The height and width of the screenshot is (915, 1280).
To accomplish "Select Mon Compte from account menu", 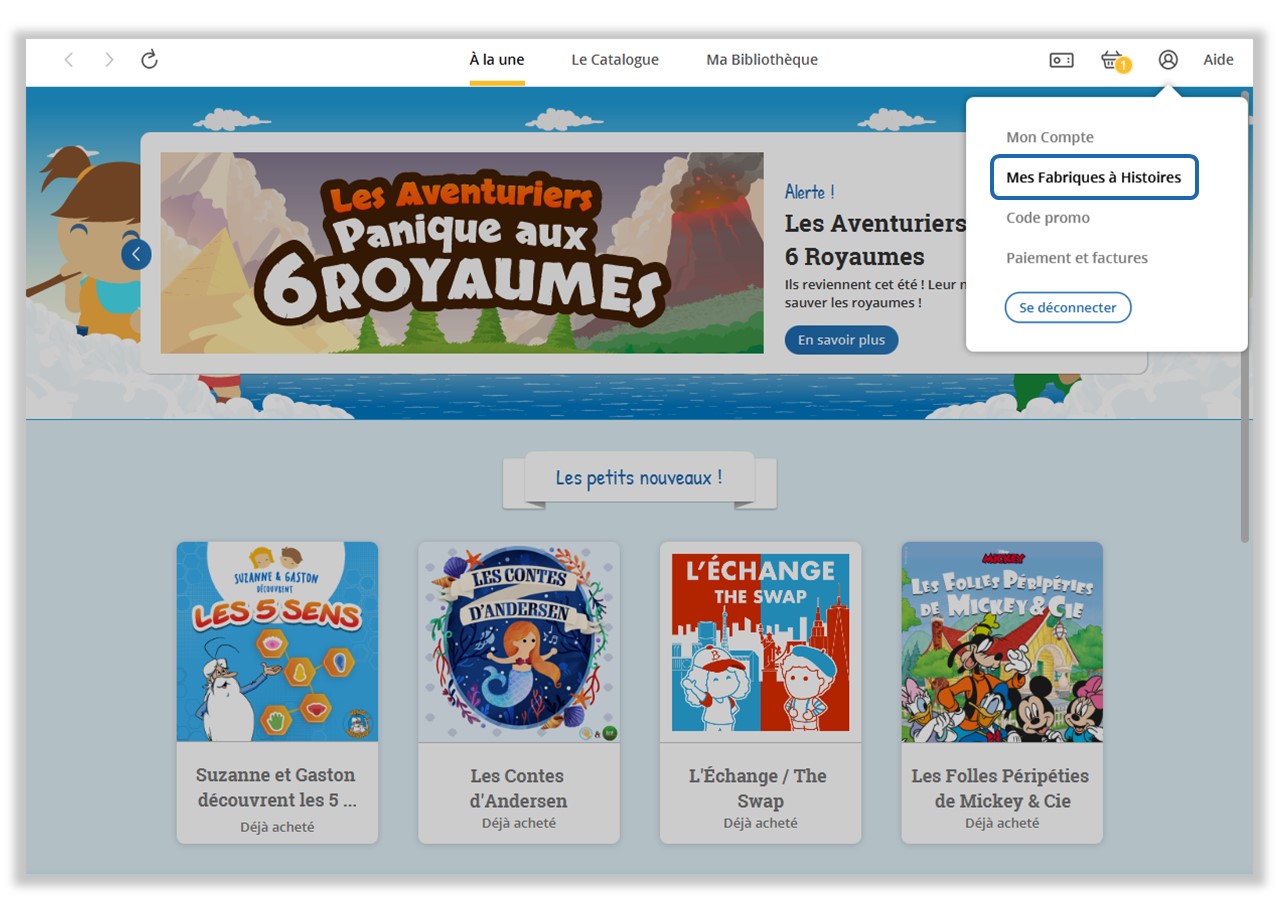I will pos(1050,137).
